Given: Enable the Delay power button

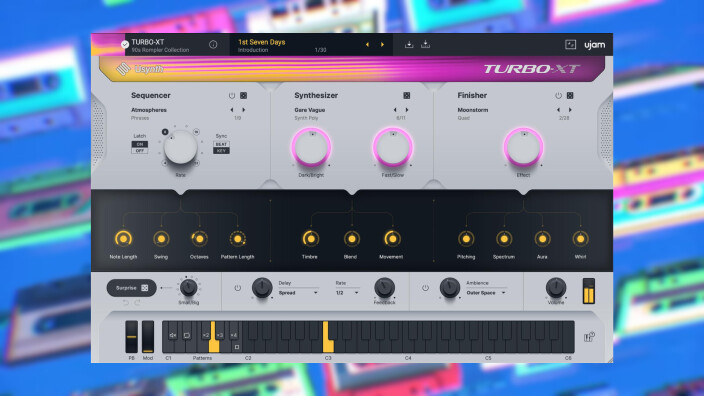Looking at the screenshot, I should coord(238,288).
